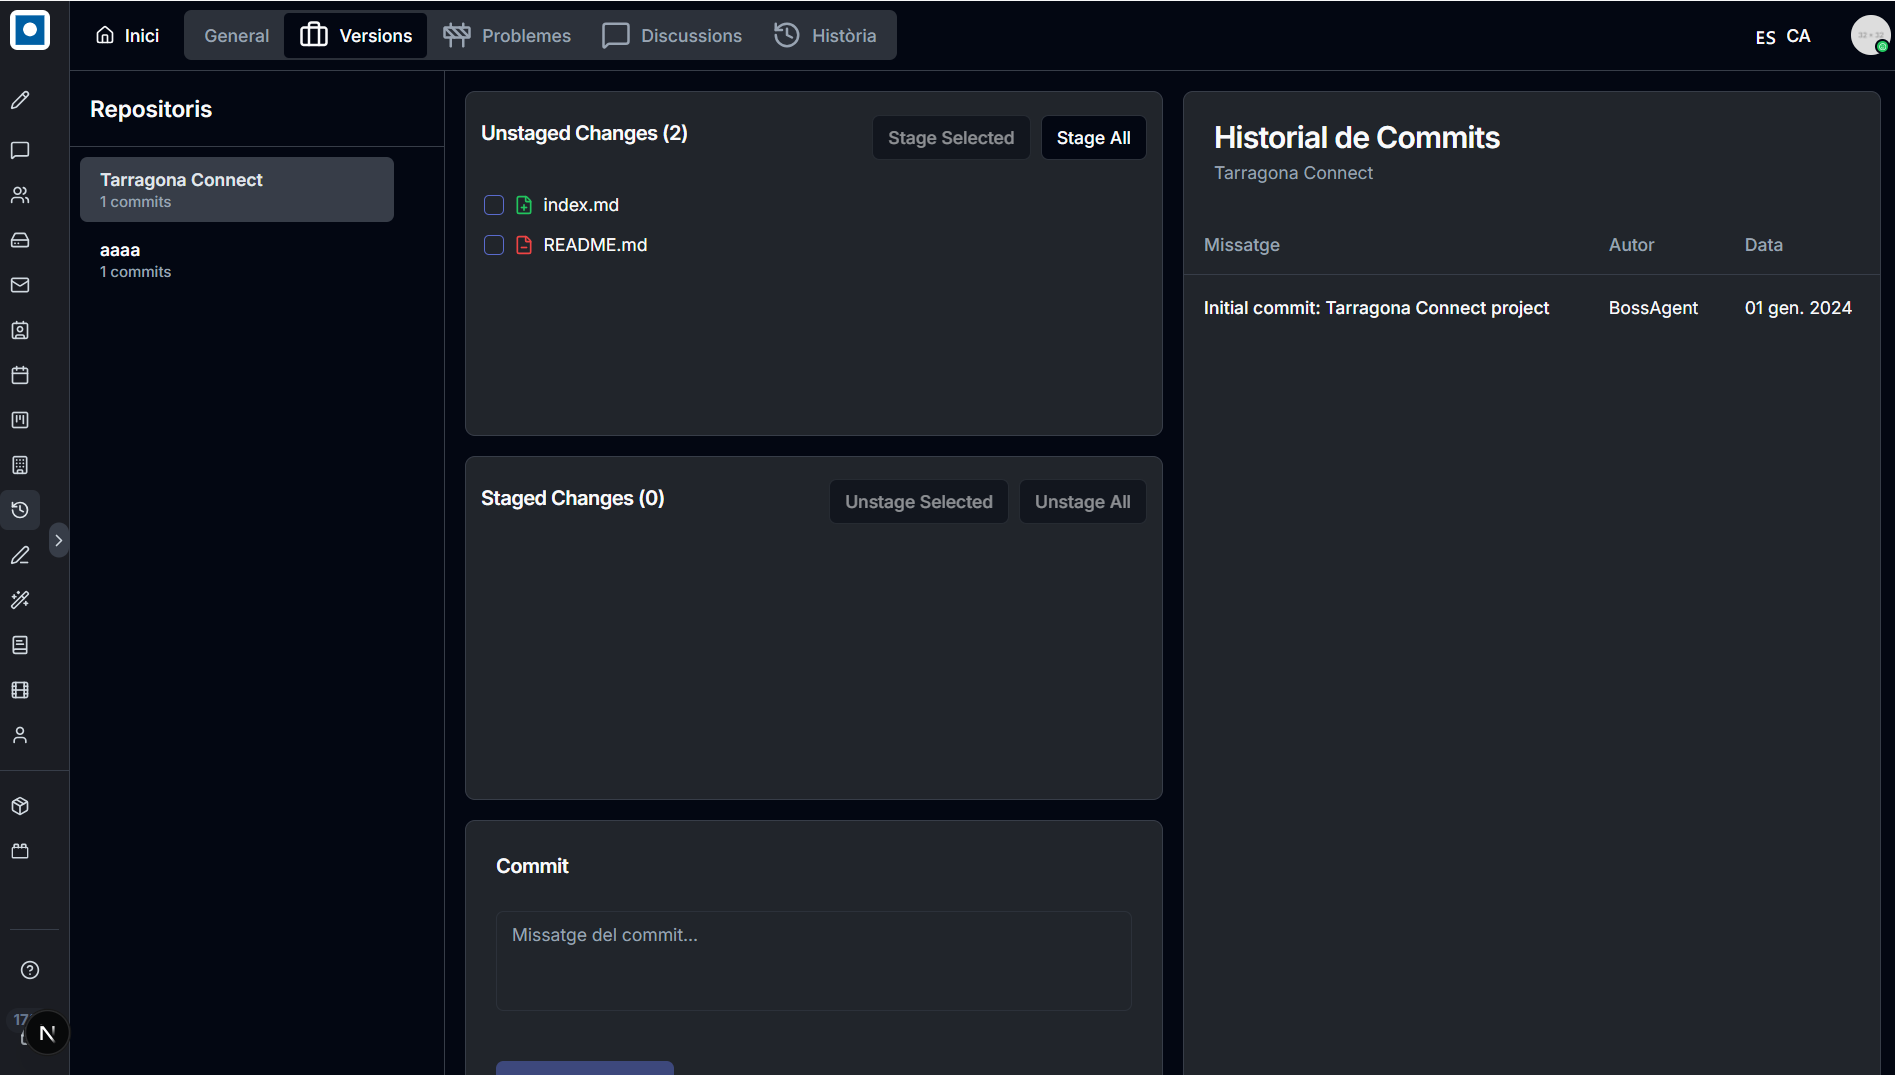Check the README.md checkbox
1895x1075 pixels.
click(494, 245)
